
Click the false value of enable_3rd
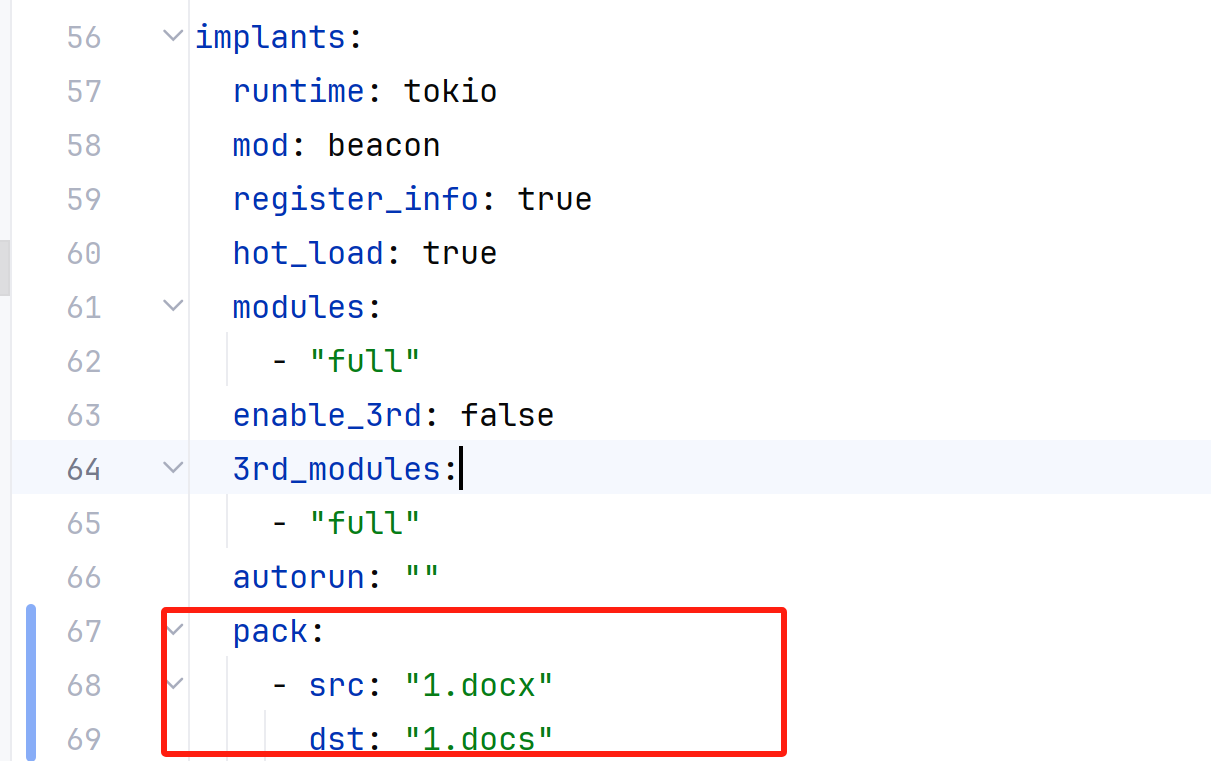(507, 415)
